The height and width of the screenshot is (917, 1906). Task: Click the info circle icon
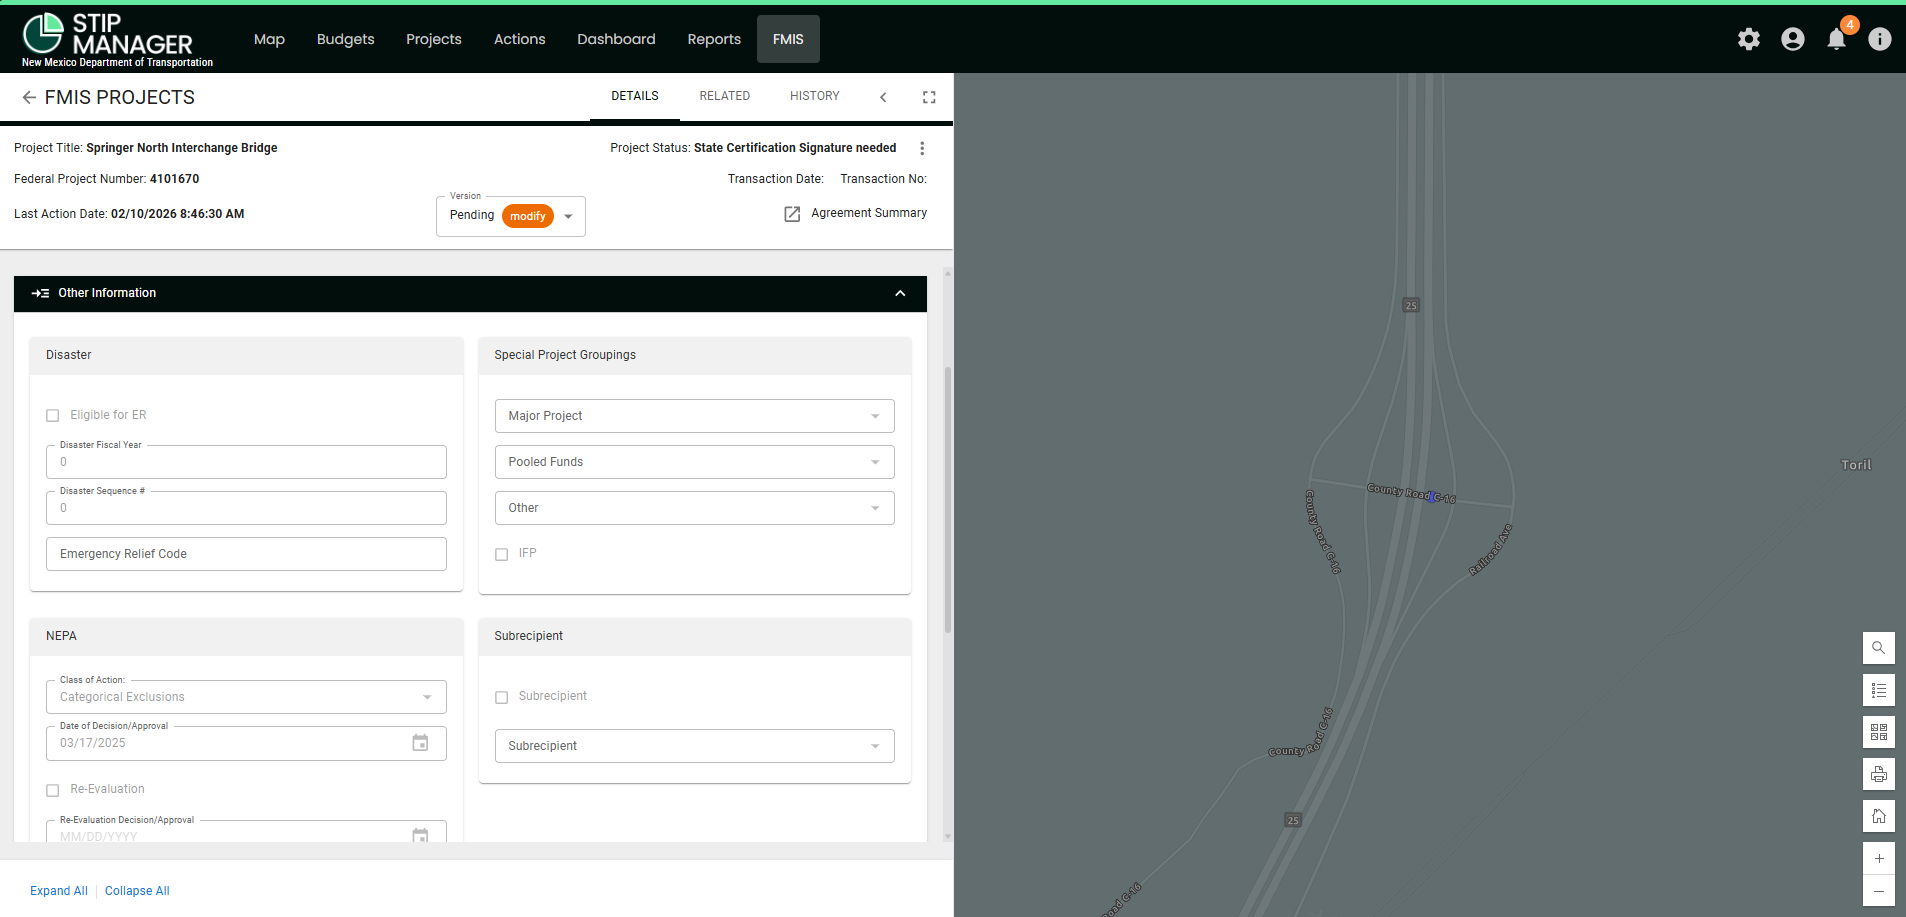[x=1880, y=39]
